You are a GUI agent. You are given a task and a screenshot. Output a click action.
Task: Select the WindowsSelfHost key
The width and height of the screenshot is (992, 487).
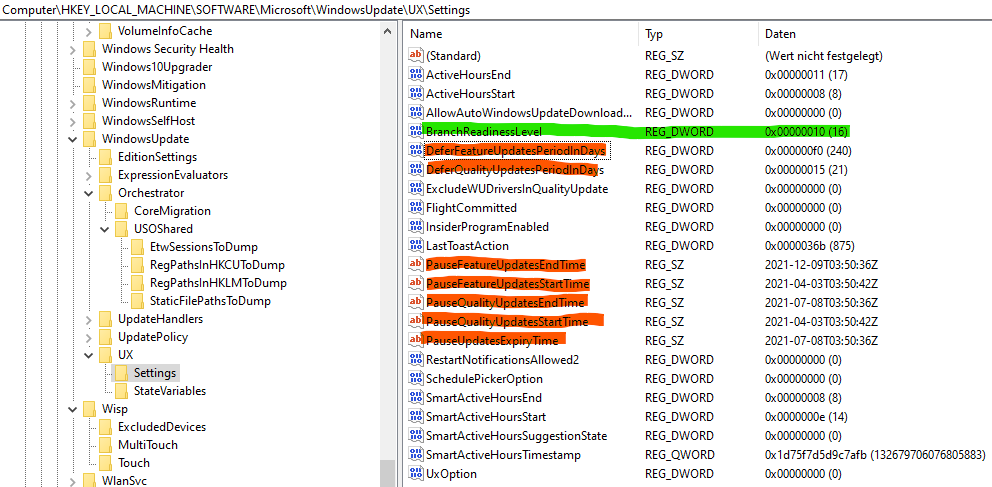tap(148, 121)
